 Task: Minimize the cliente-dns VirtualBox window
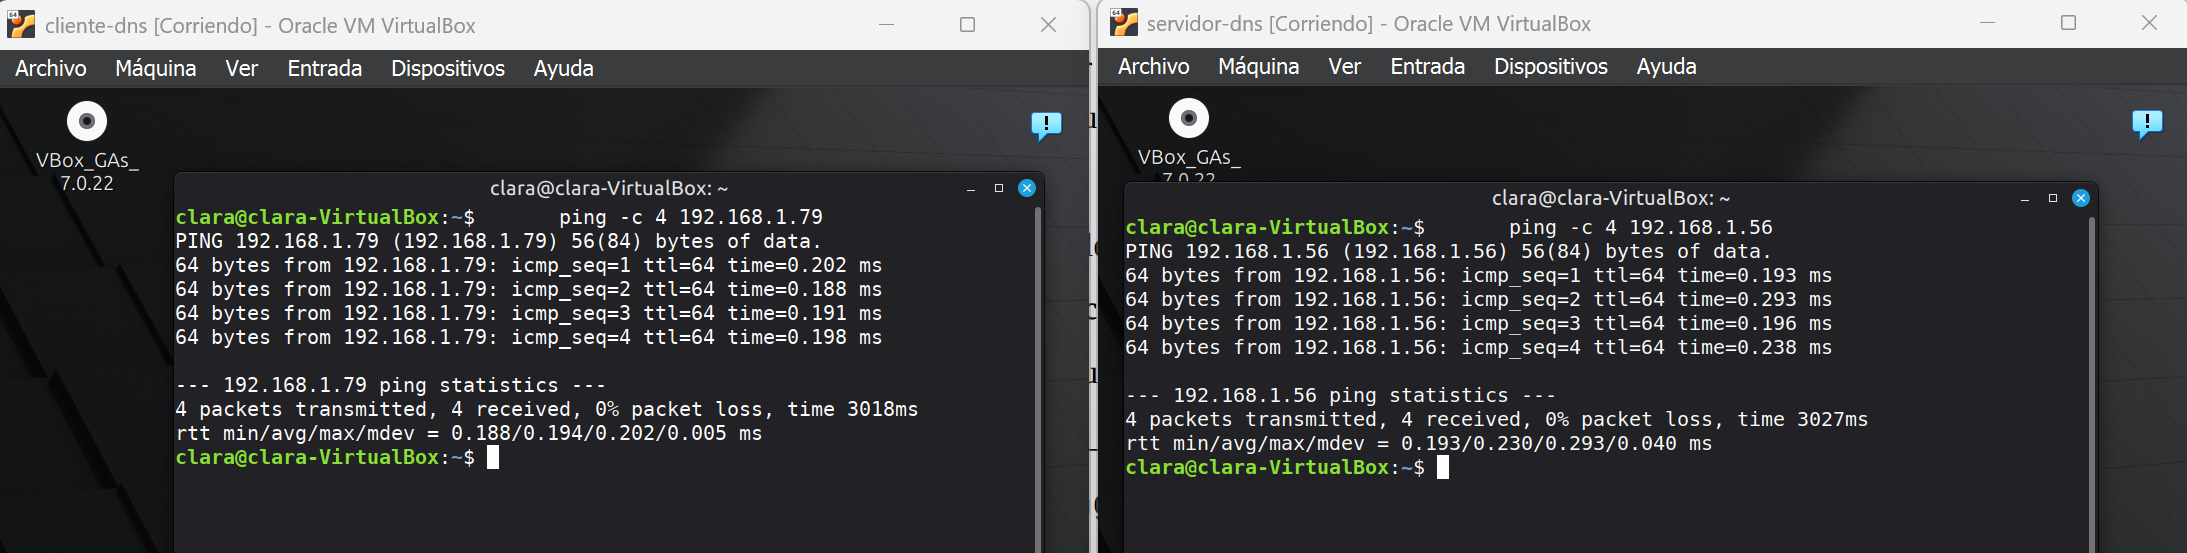click(x=886, y=25)
